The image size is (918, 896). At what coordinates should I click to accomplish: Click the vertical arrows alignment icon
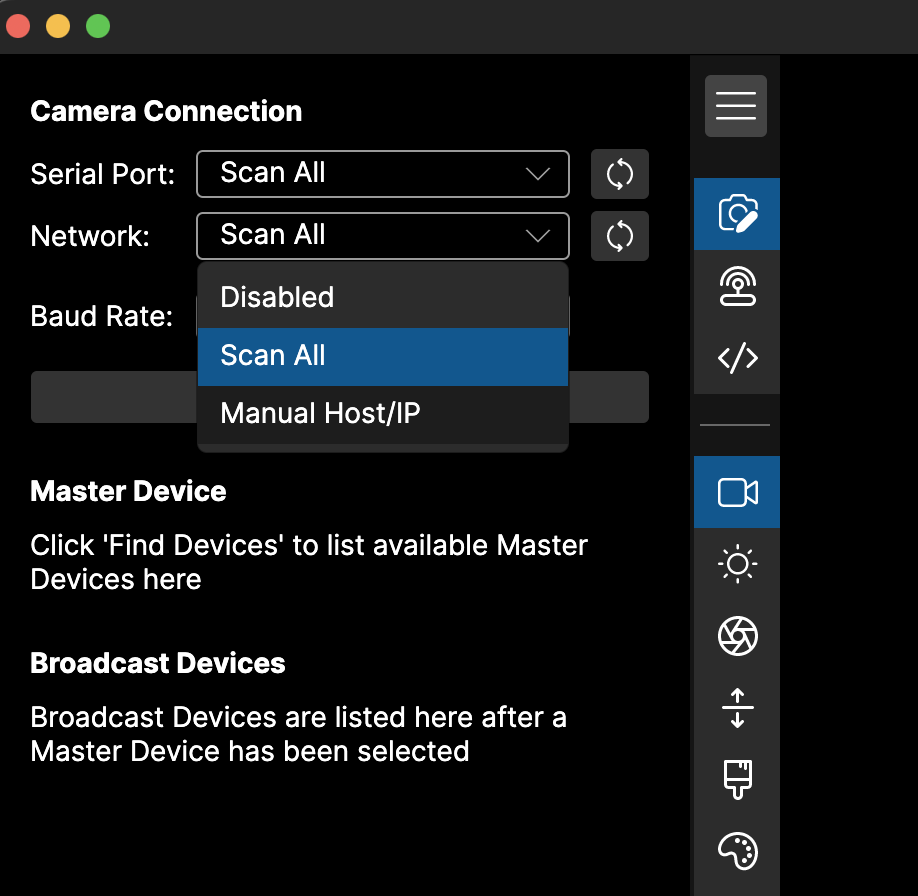[737, 708]
